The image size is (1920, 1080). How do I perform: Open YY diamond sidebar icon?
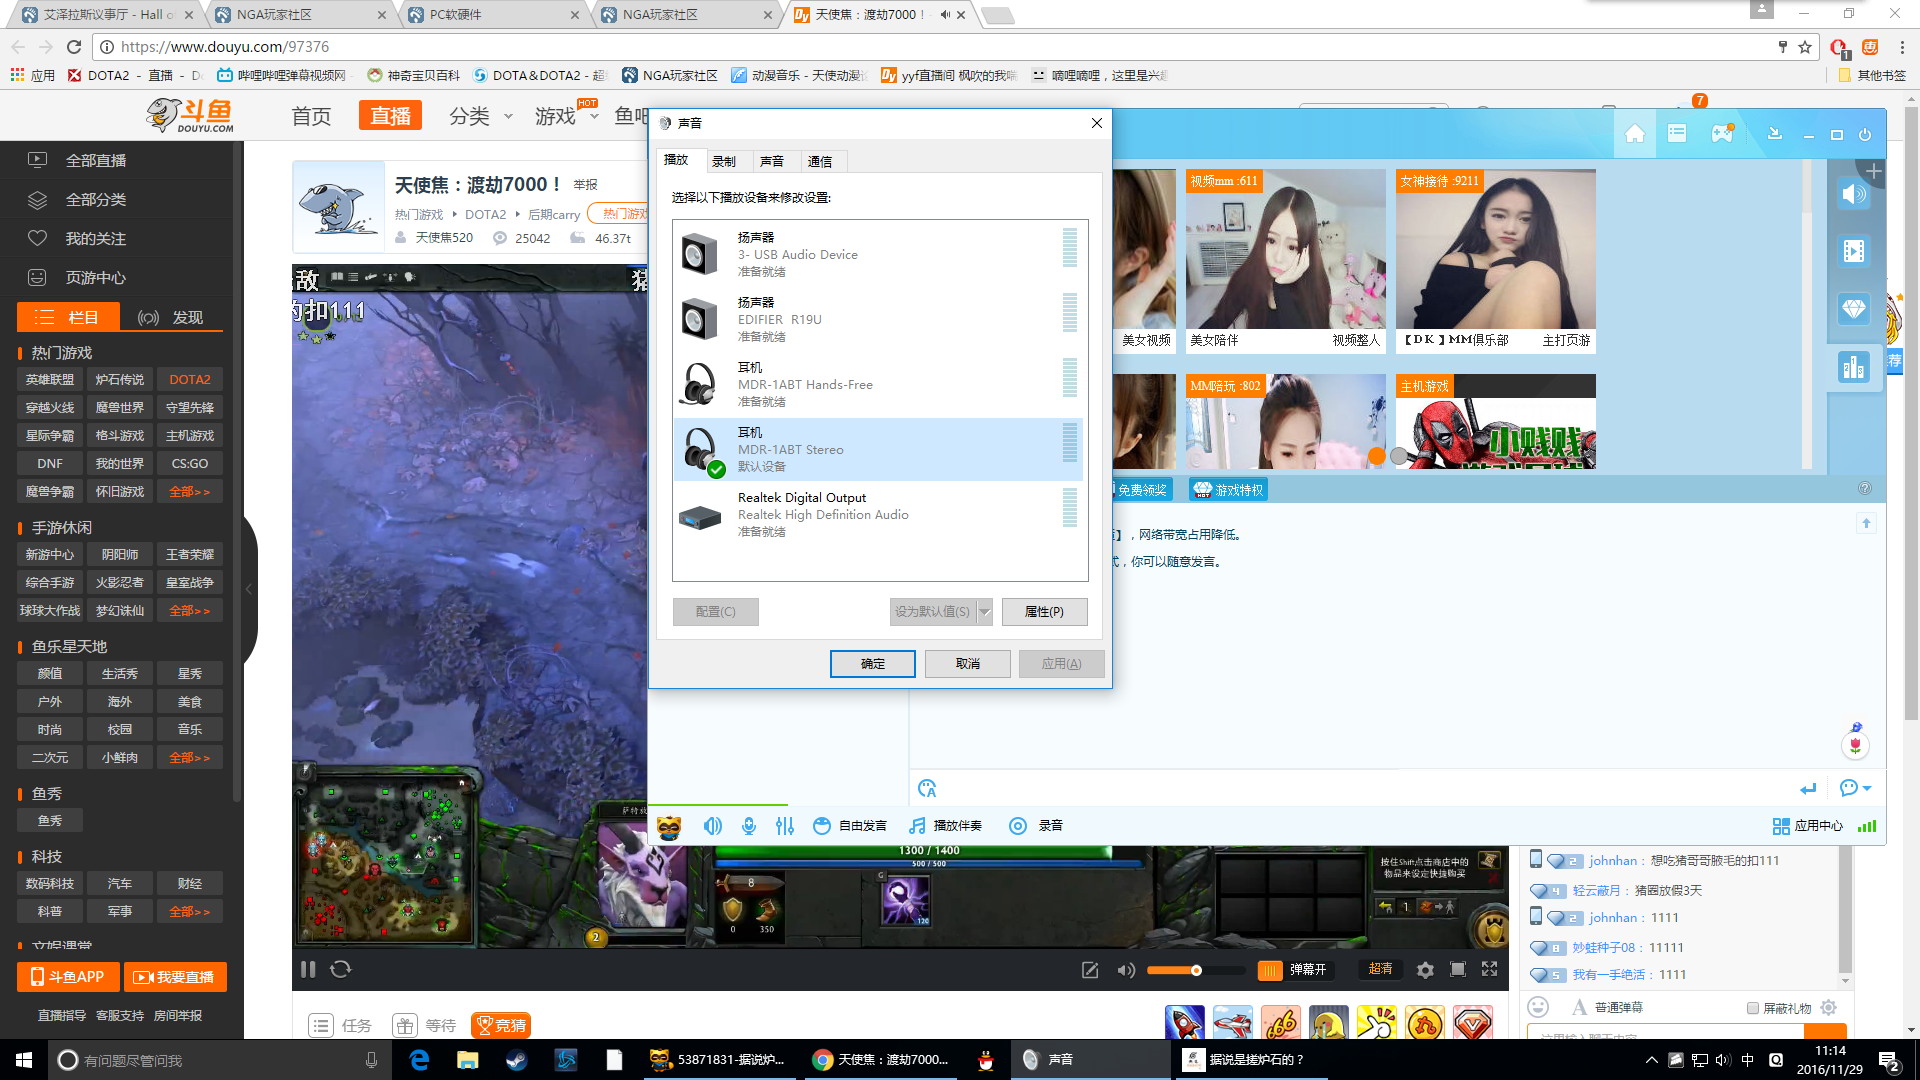click(x=1853, y=309)
